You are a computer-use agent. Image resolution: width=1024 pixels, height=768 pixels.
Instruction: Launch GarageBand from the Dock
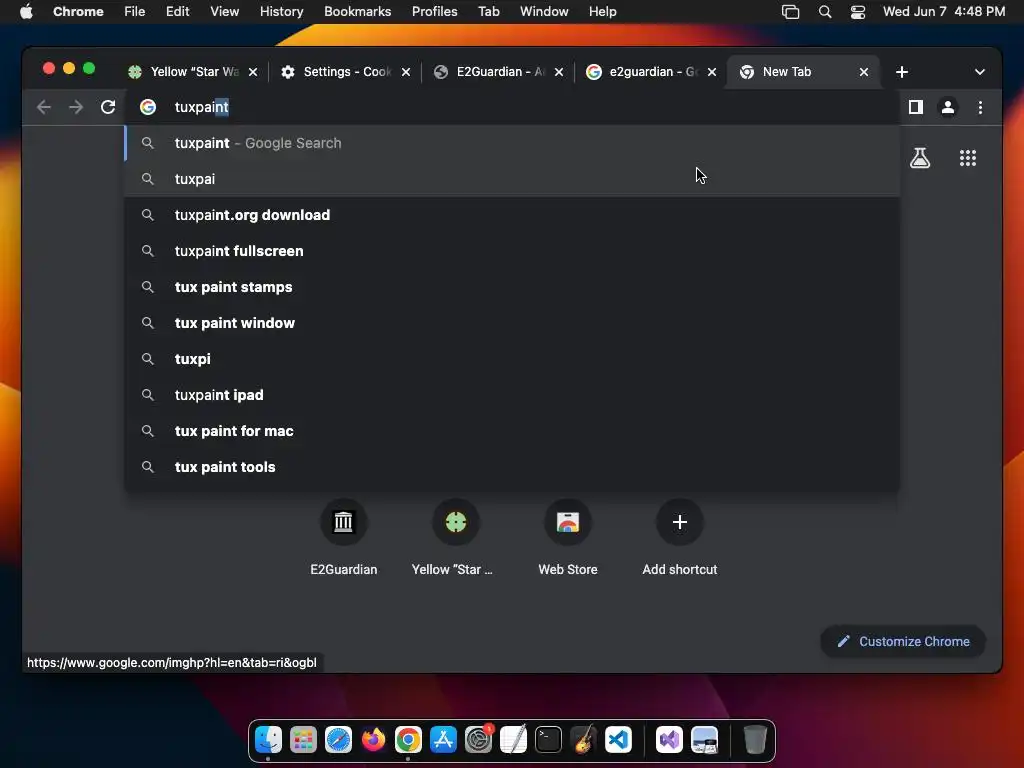pyautogui.click(x=583, y=740)
